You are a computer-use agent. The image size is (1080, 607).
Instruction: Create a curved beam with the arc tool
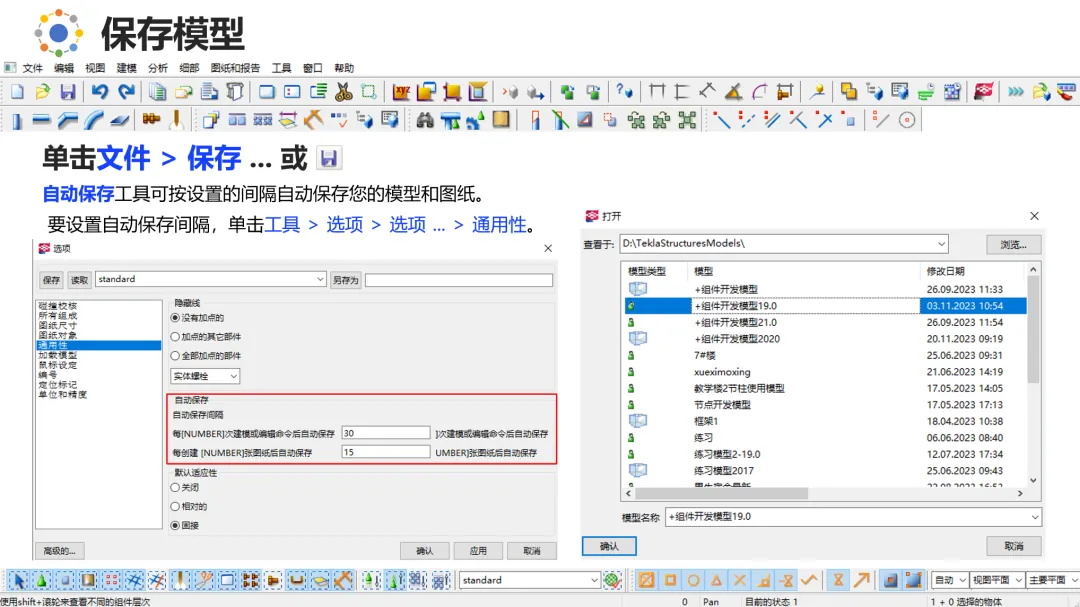[94, 121]
